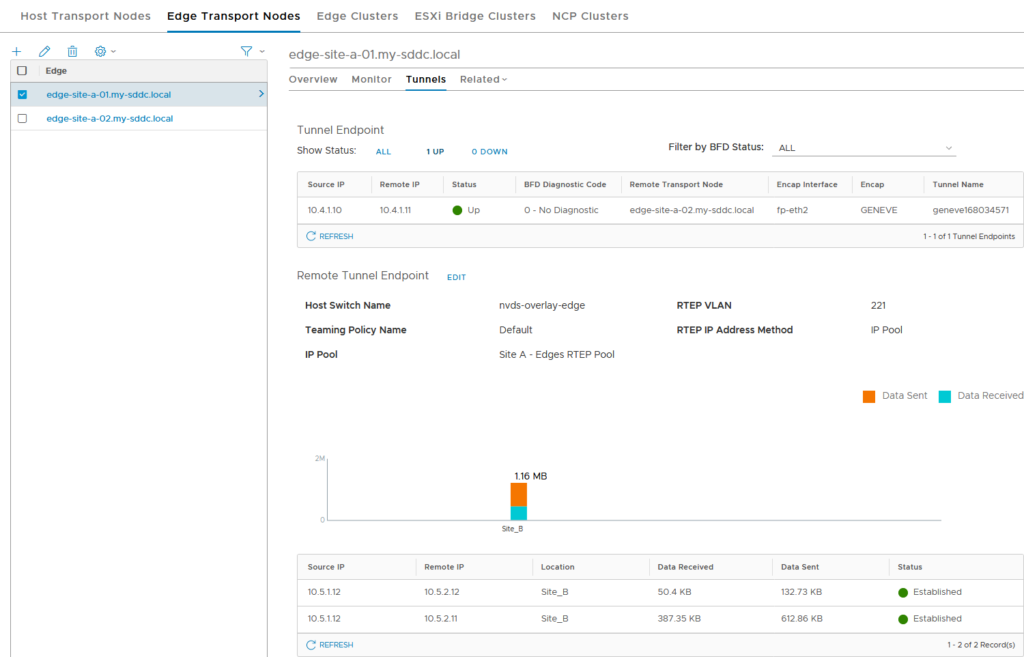Screen dimensions: 1024x657
Task: Click the orange Data Sent bar segment
Action: pyautogui.click(x=519, y=494)
